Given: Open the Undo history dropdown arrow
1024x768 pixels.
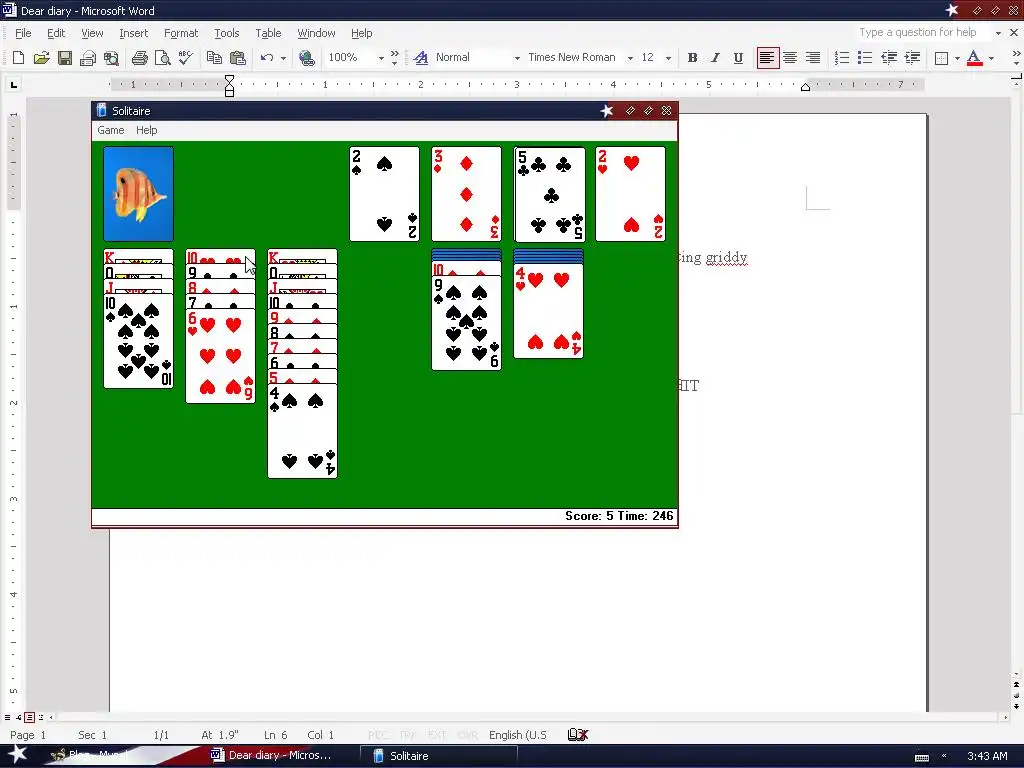Looking at the screenshot, I should (283, 58).
